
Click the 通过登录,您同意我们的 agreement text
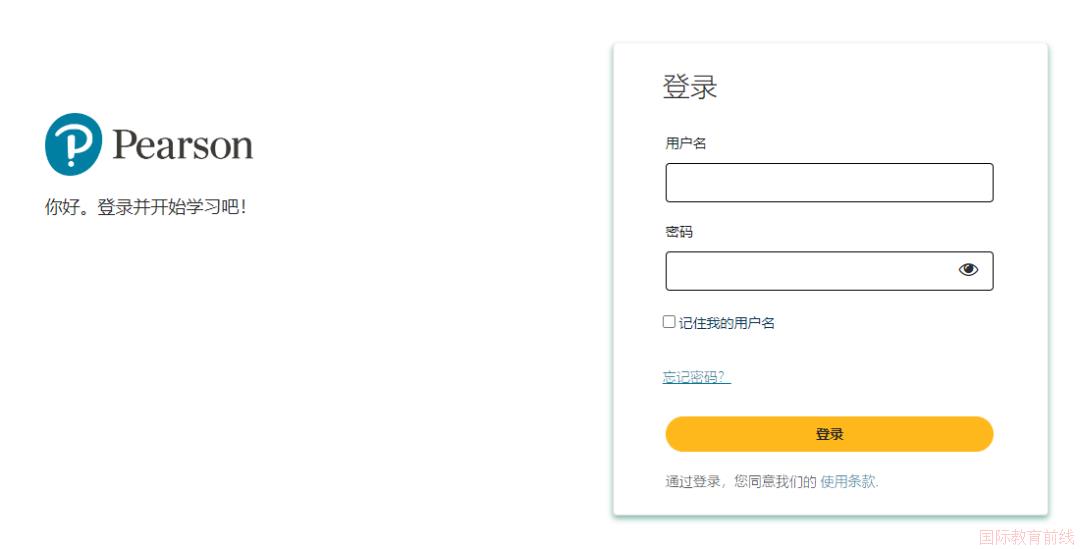[740, 481]
